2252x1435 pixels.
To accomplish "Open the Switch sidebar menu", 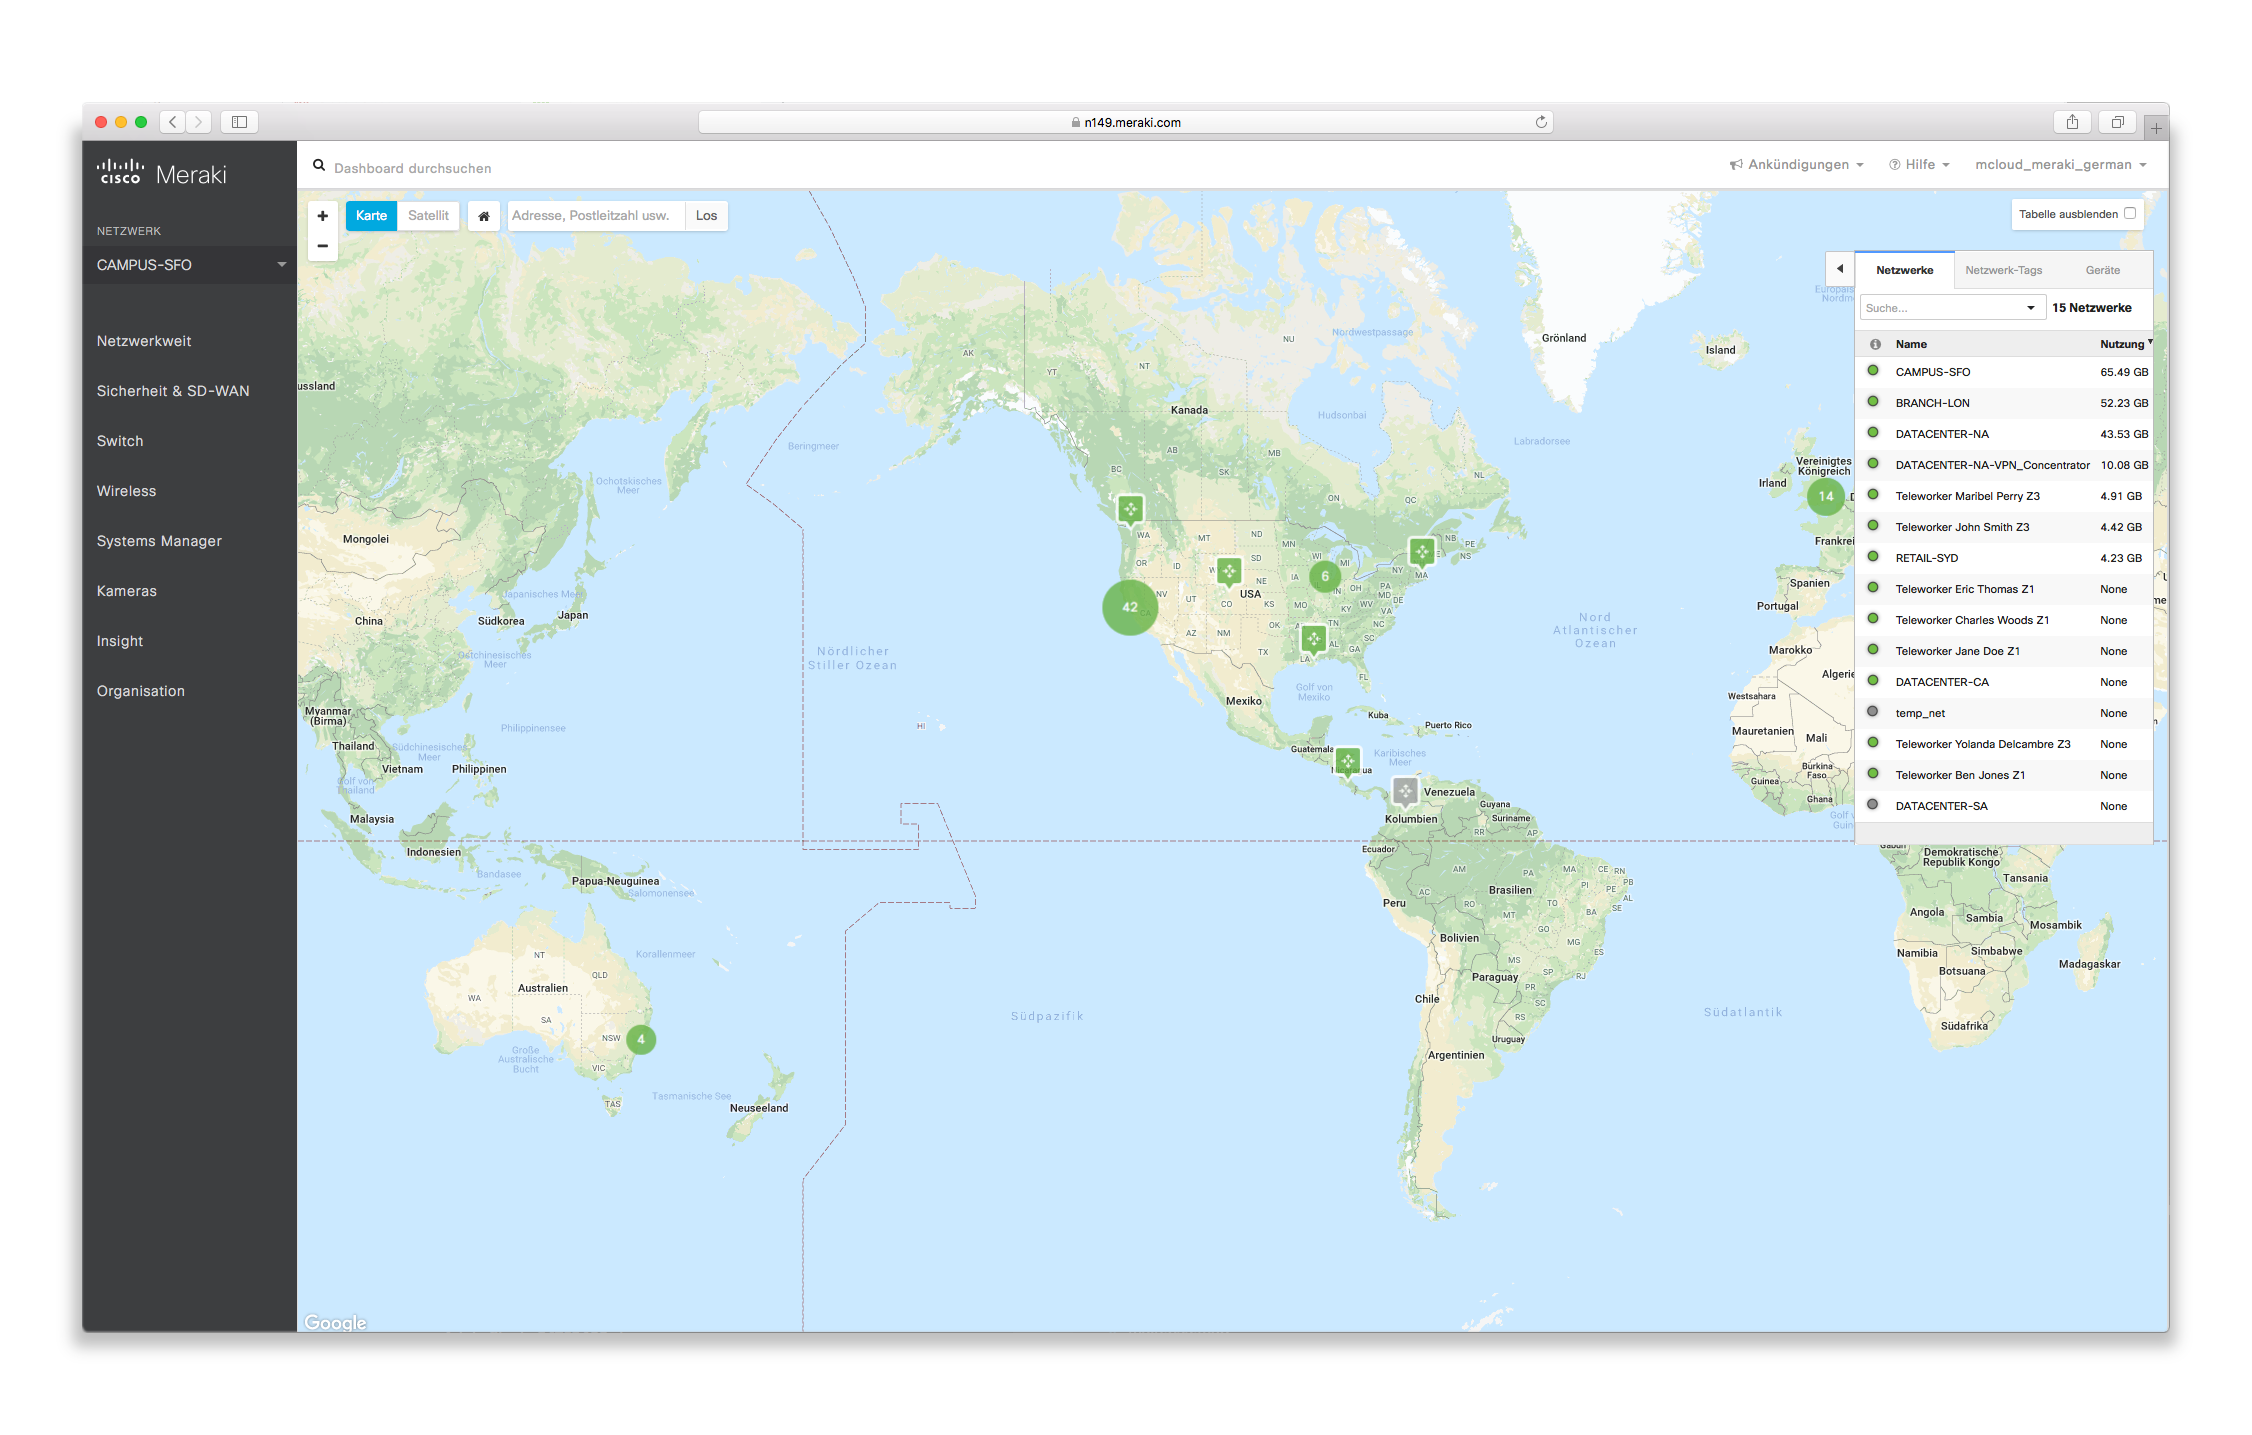I will pos(120,441).
